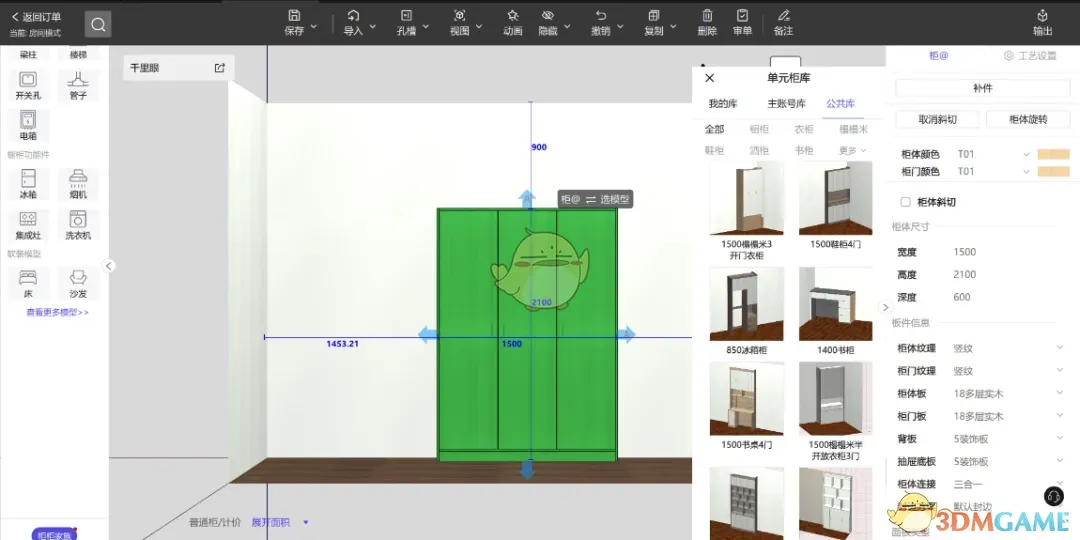Click the 视图 (View) toolbar icon
The height and width of the screenshot is (540, 1080).
459,16
